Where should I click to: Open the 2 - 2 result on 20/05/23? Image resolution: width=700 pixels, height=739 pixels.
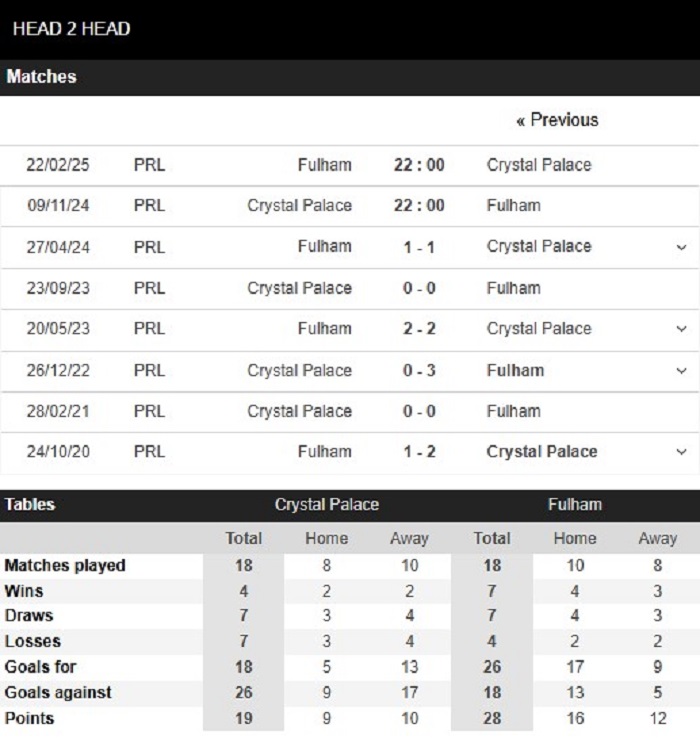[419, 328]
